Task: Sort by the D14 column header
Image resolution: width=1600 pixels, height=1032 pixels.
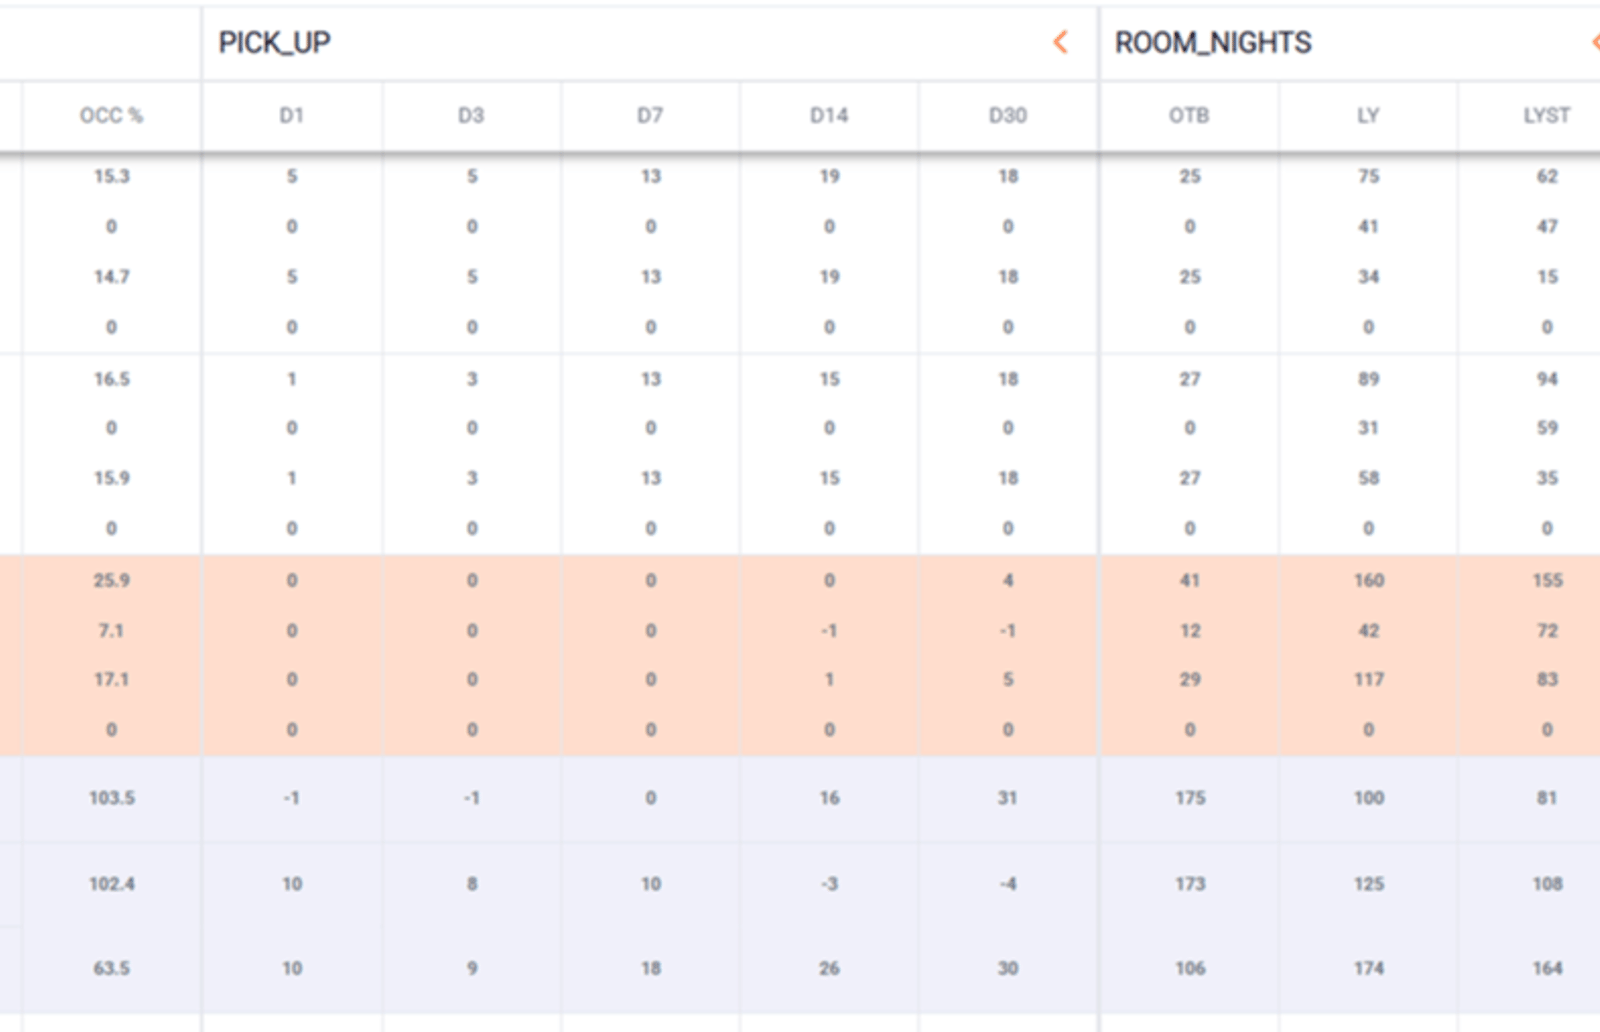Action: pos(829,116)
